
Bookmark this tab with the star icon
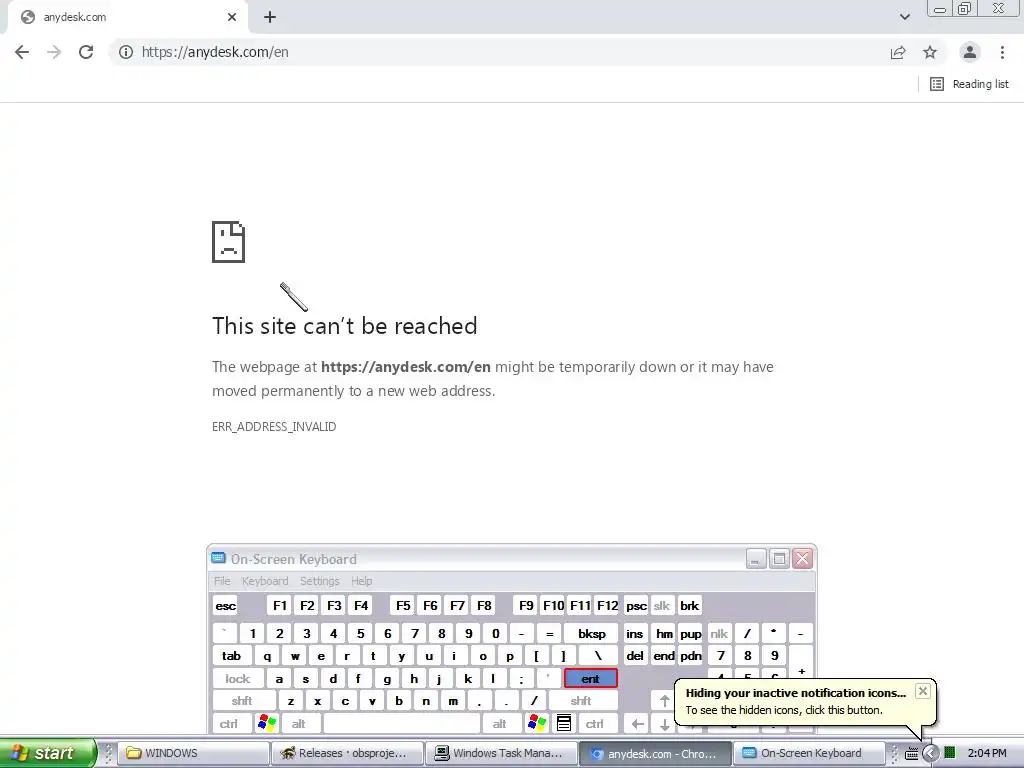(x=930, y=52)
